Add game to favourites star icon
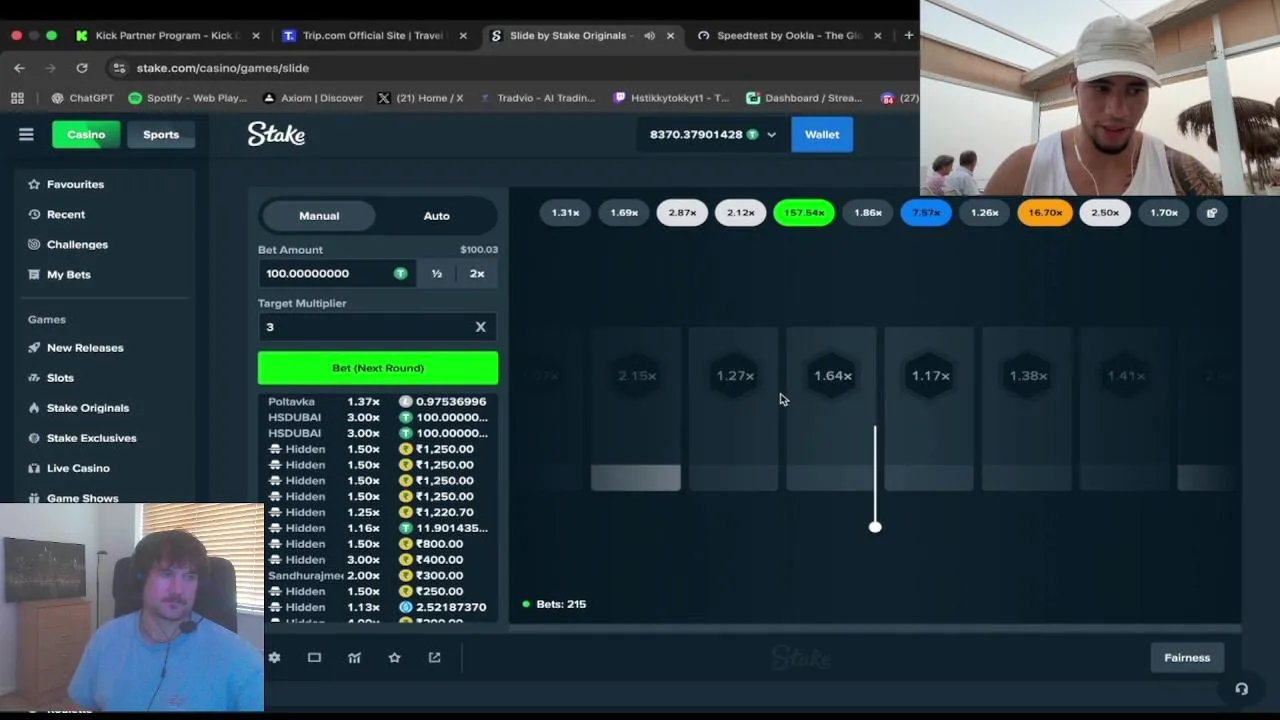 (394, 657)
